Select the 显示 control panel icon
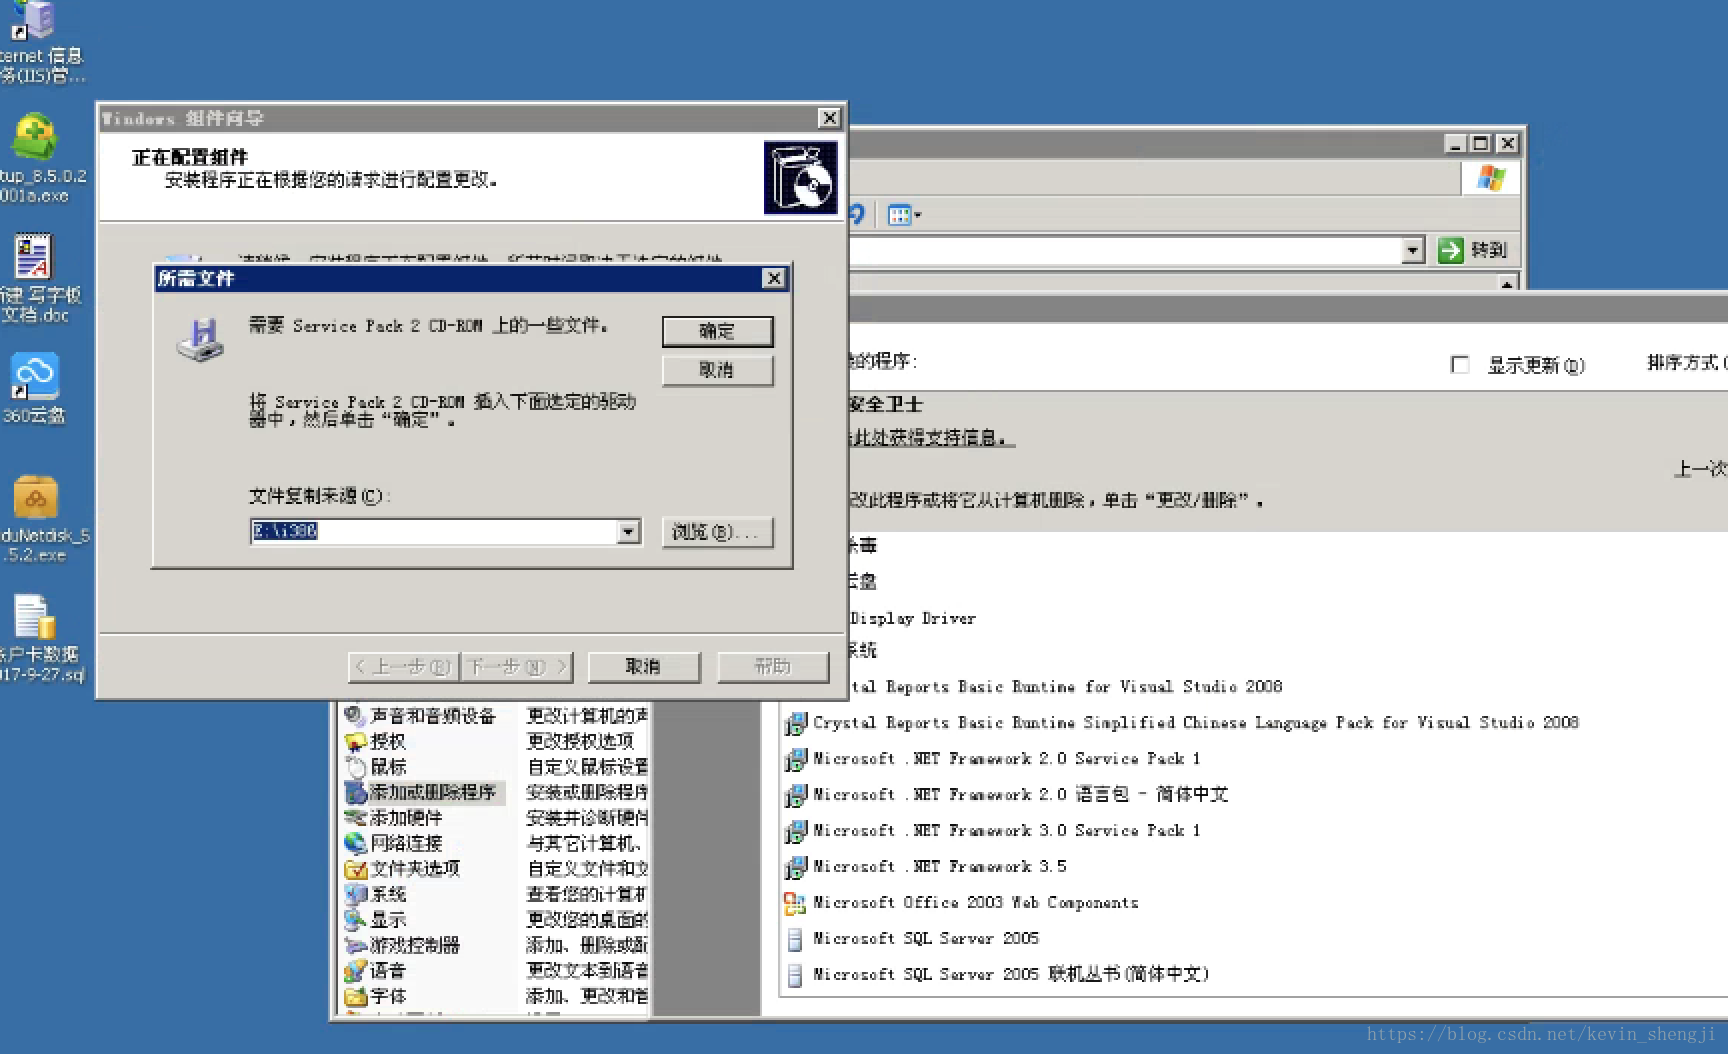The width and height of the screenshot is (1728, 1054). [376, 920]
